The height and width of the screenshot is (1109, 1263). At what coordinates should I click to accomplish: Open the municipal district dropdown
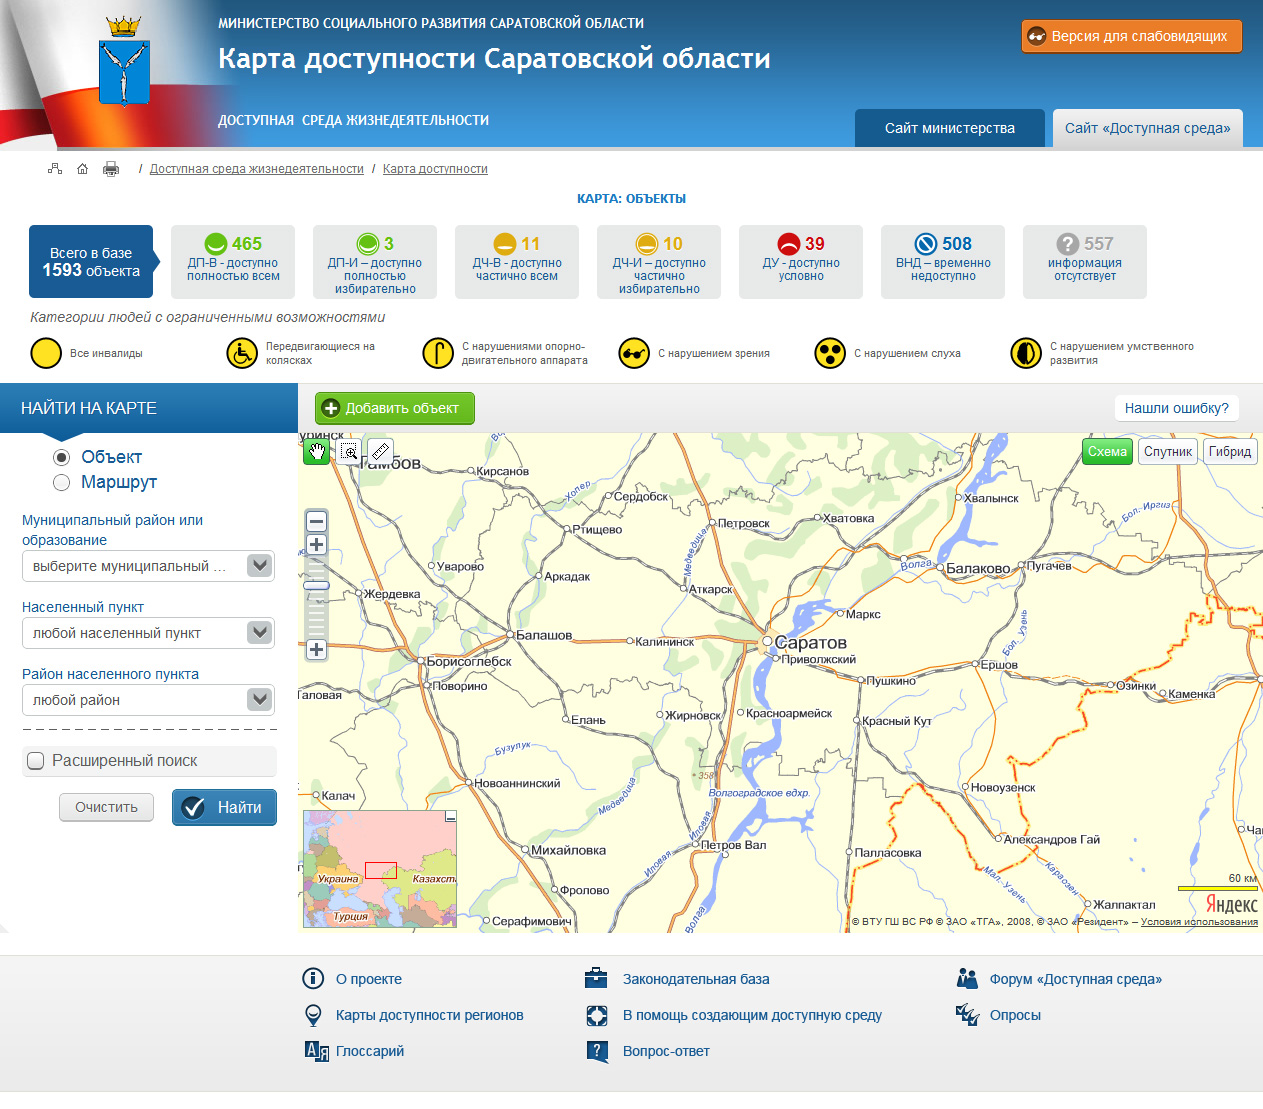[x=259, y=566]
